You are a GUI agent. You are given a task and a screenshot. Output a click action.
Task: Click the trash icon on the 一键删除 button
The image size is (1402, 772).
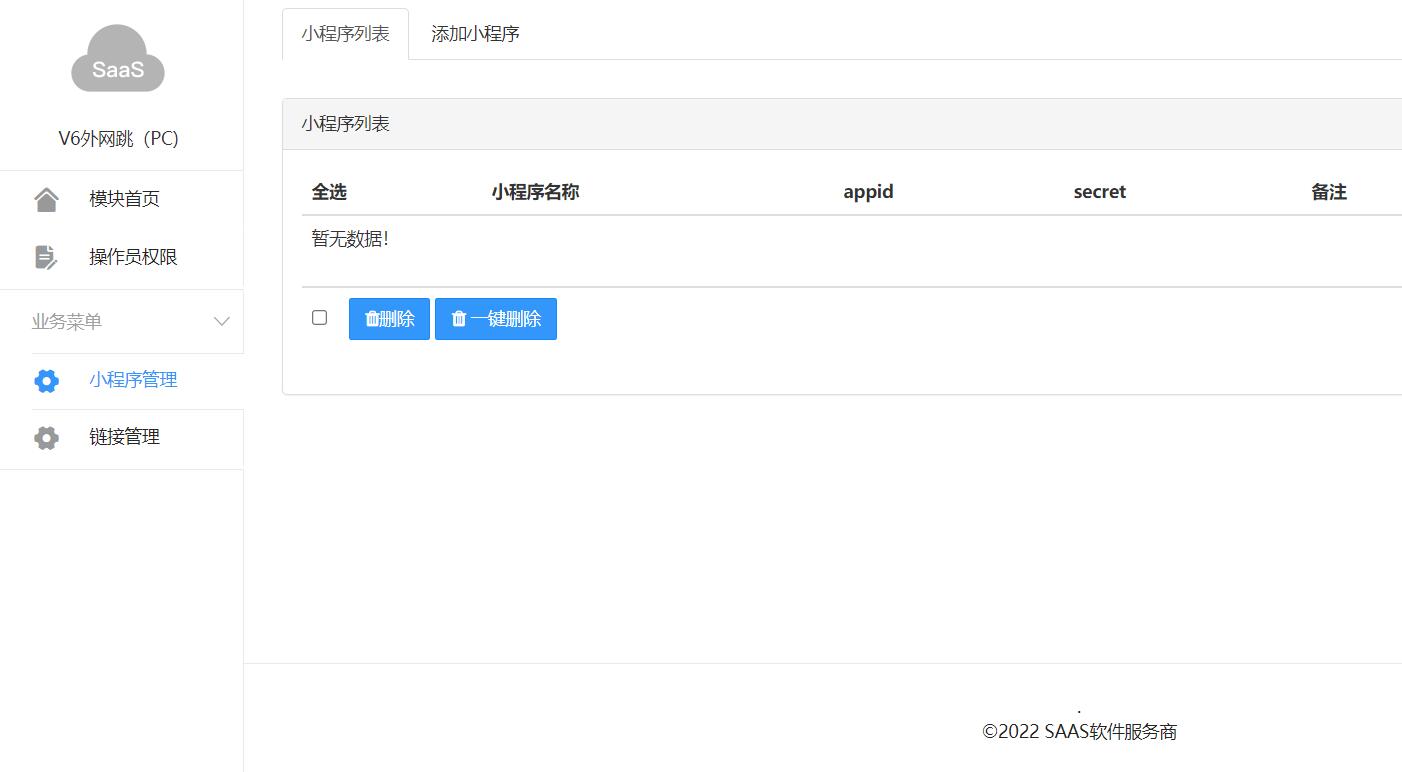(459, 319)
